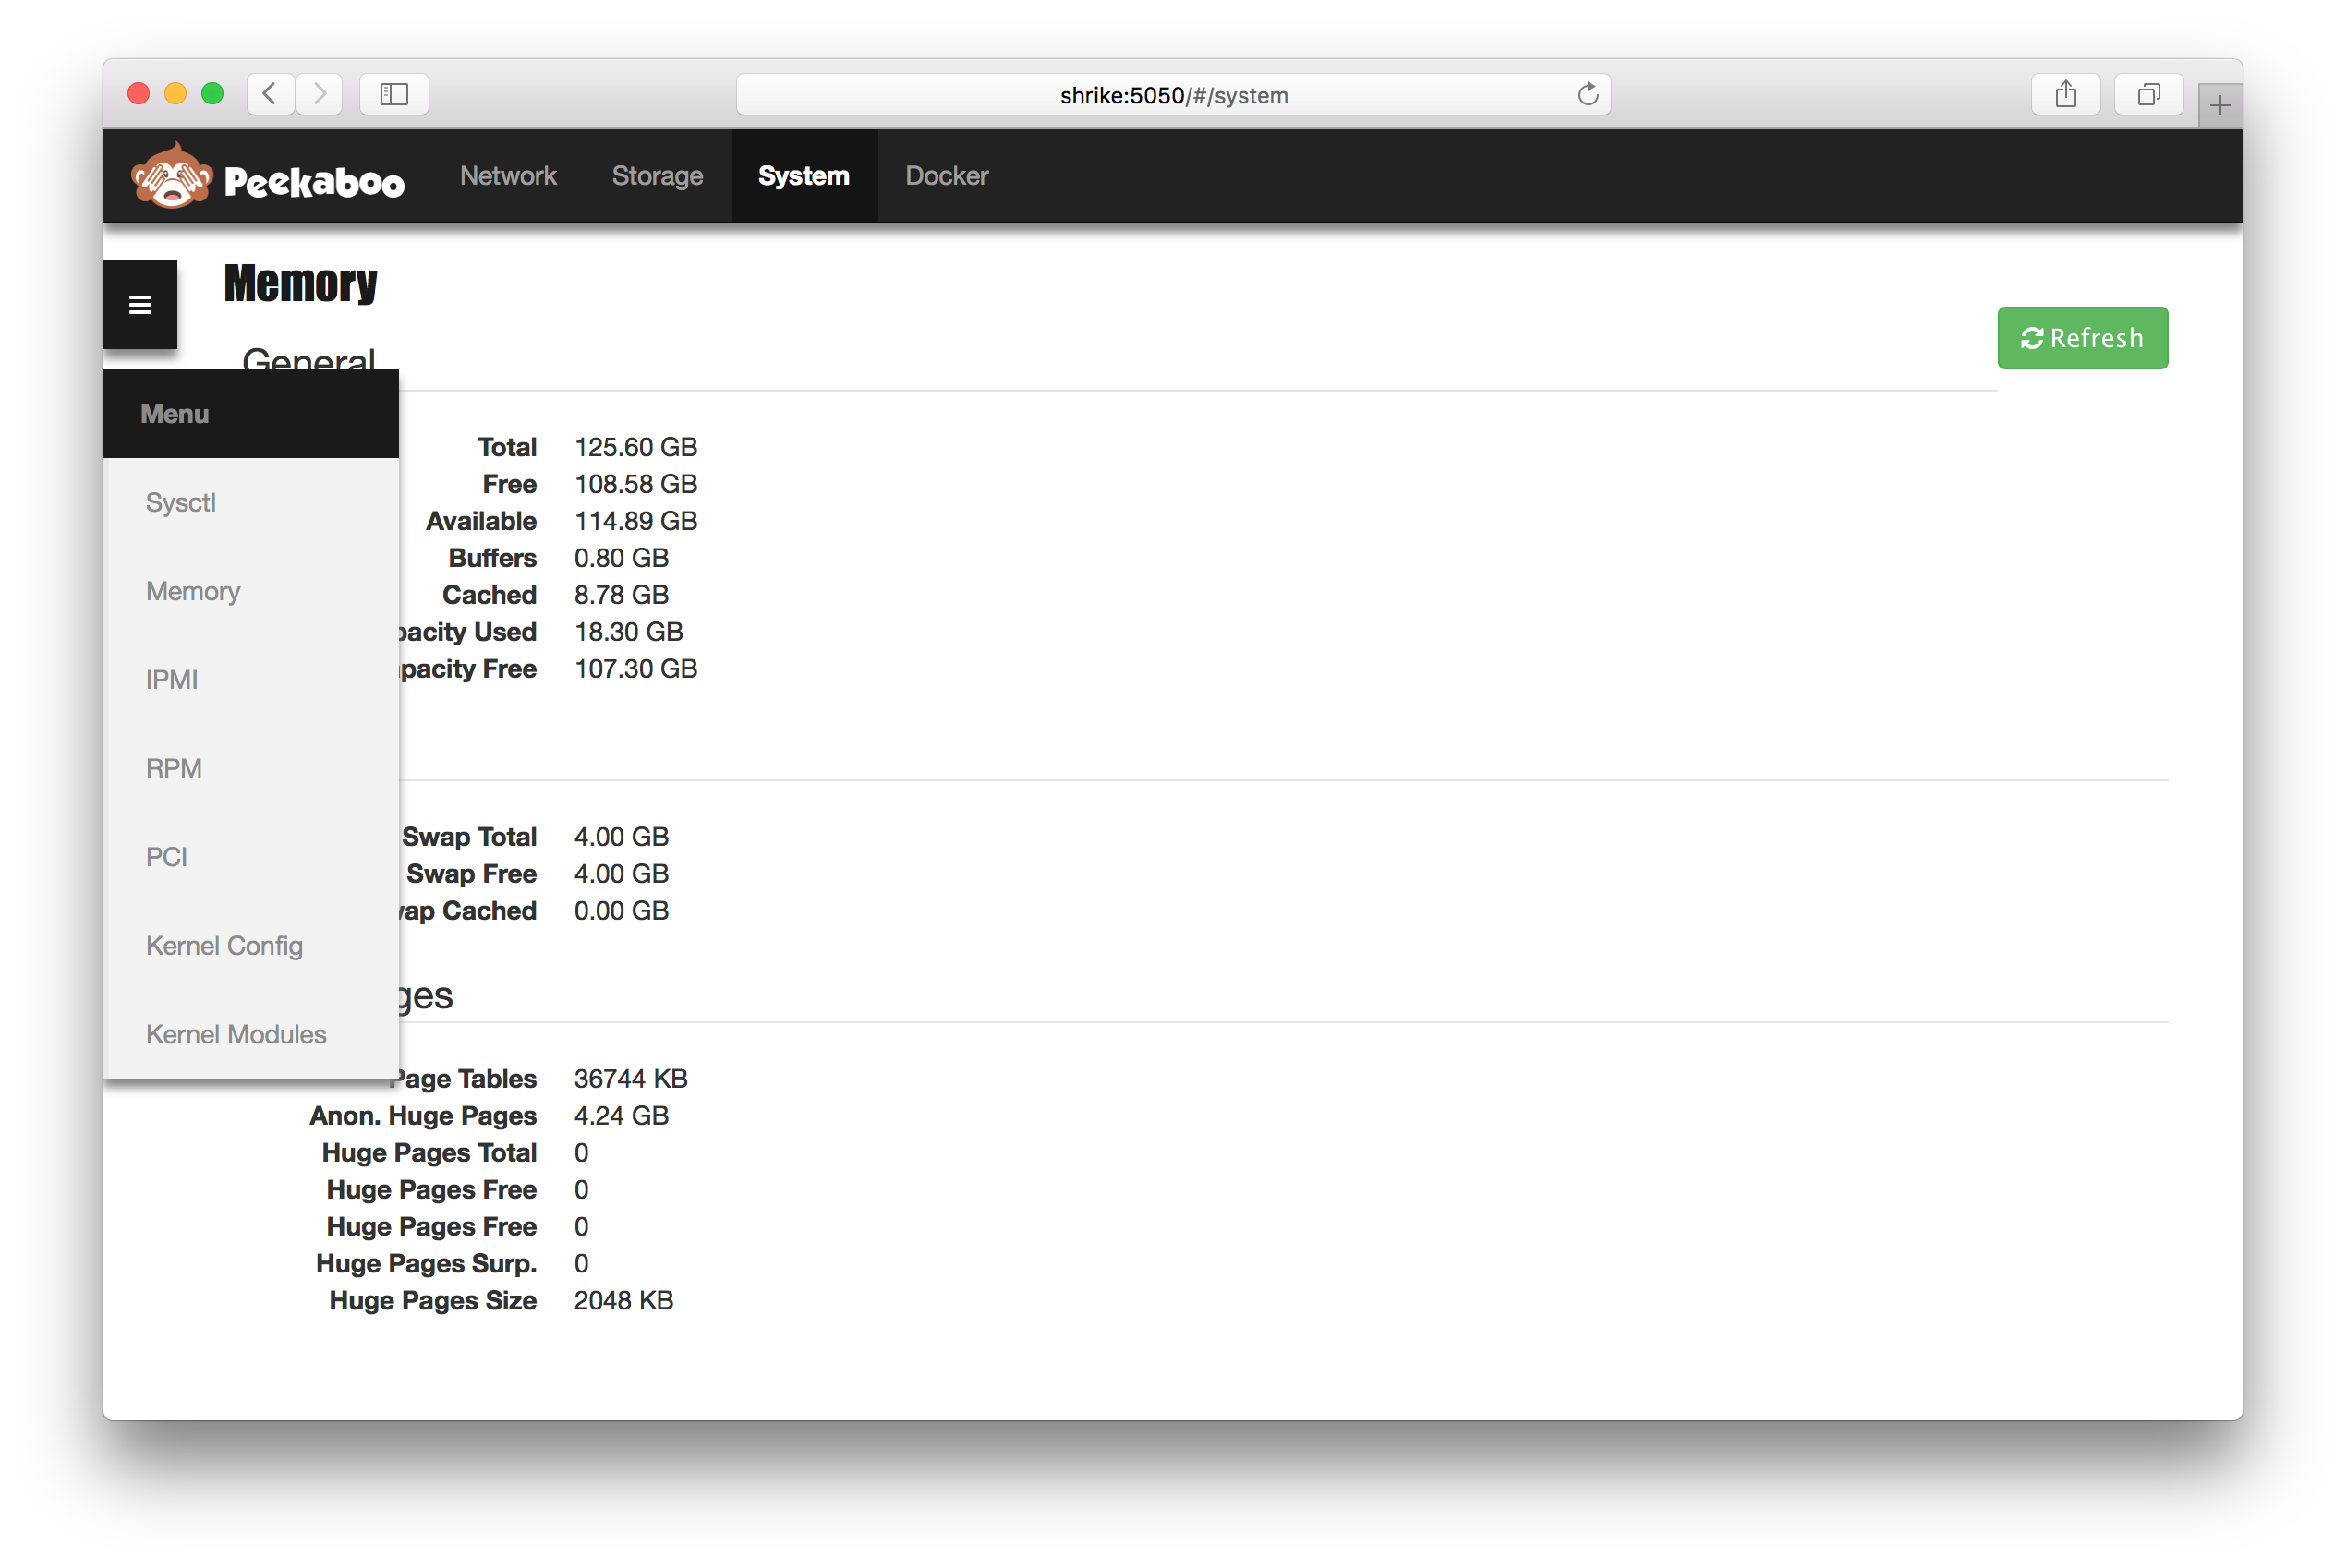Toggle the Safari sidebar icon
Screen dimensions: 2346x1568
click(394, 94)
